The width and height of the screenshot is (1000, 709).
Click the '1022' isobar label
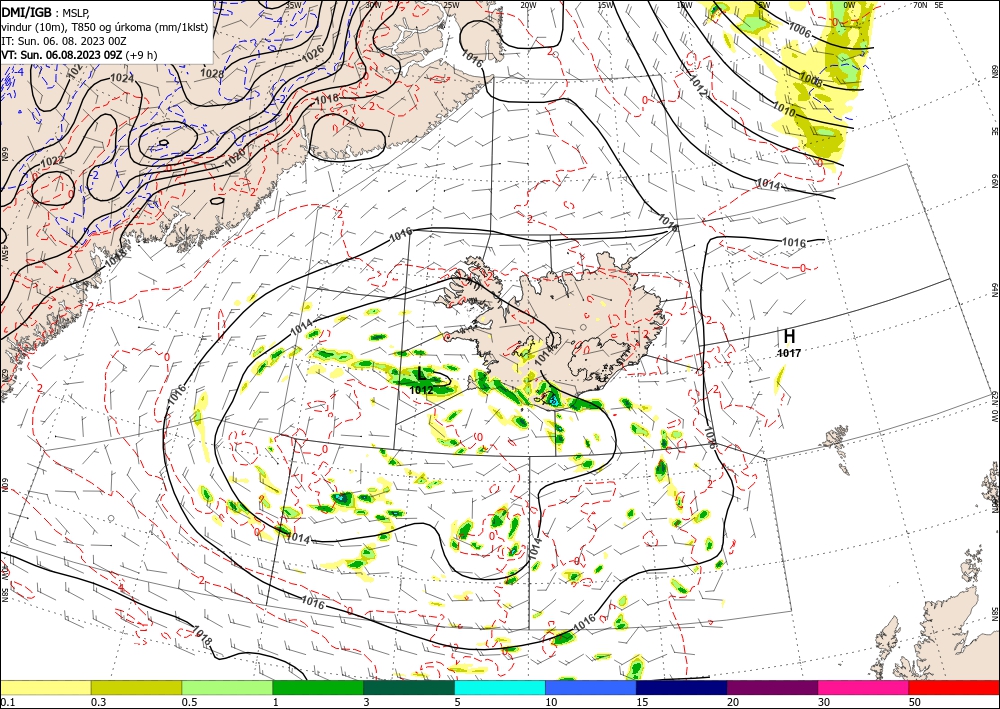[x=52, y=161]
